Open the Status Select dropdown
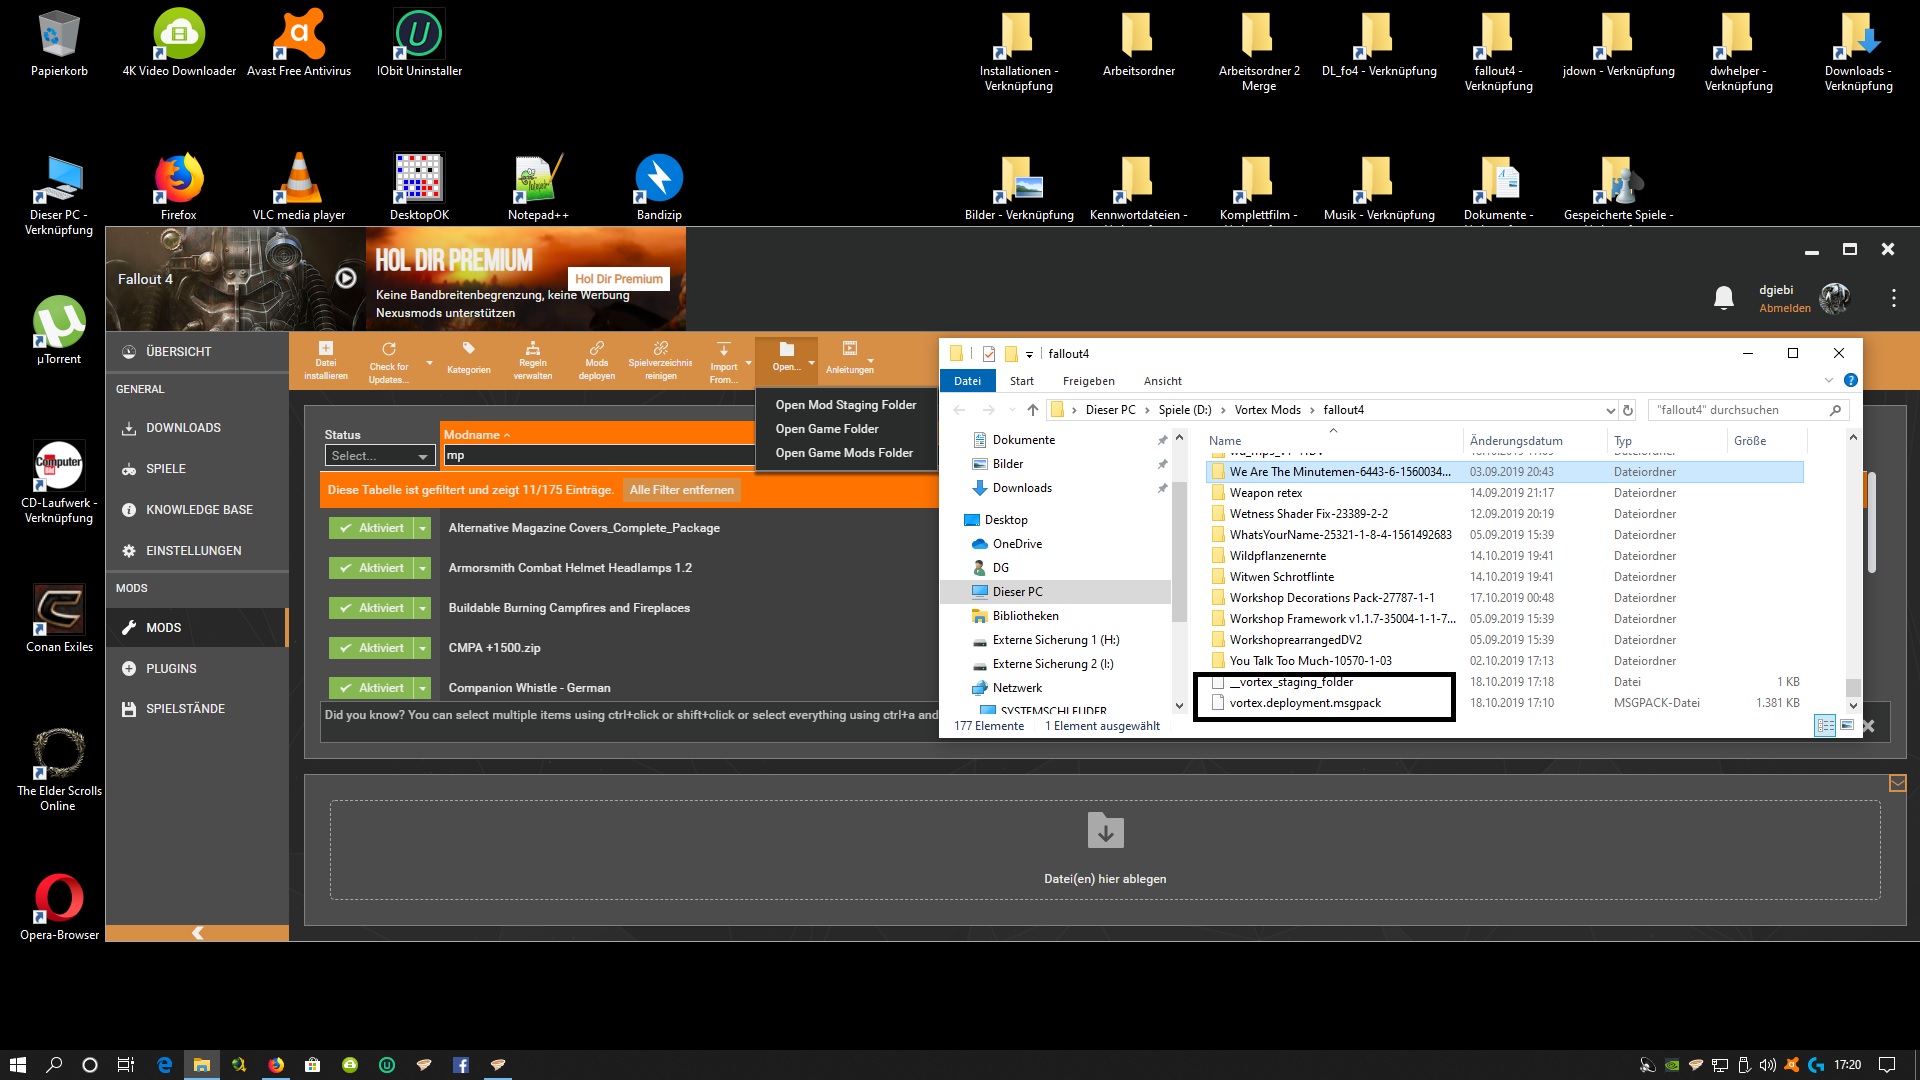 (x=379, y=456)
